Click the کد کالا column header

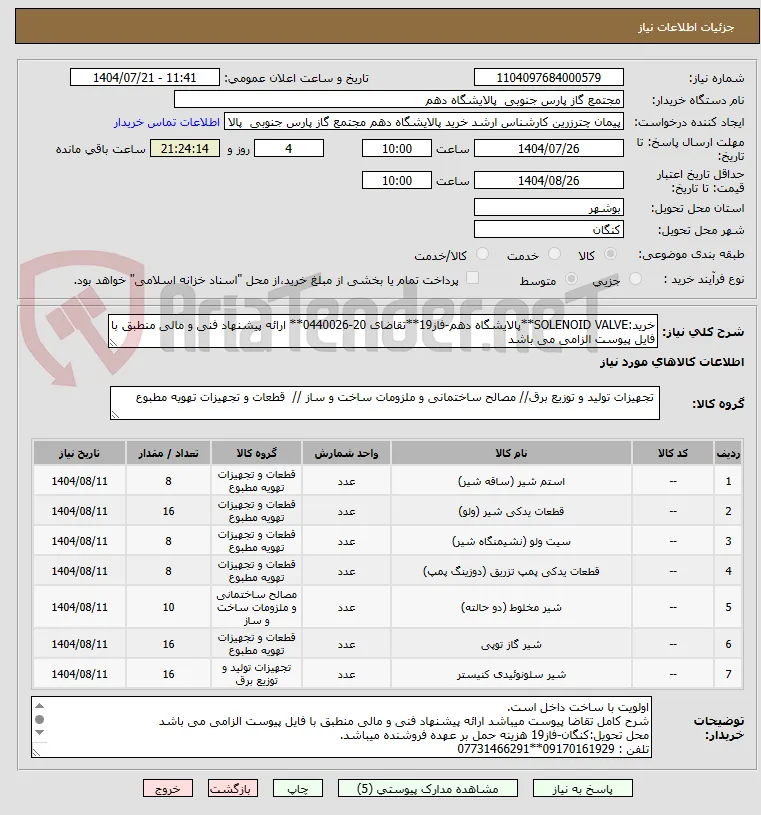pos(673,453)
